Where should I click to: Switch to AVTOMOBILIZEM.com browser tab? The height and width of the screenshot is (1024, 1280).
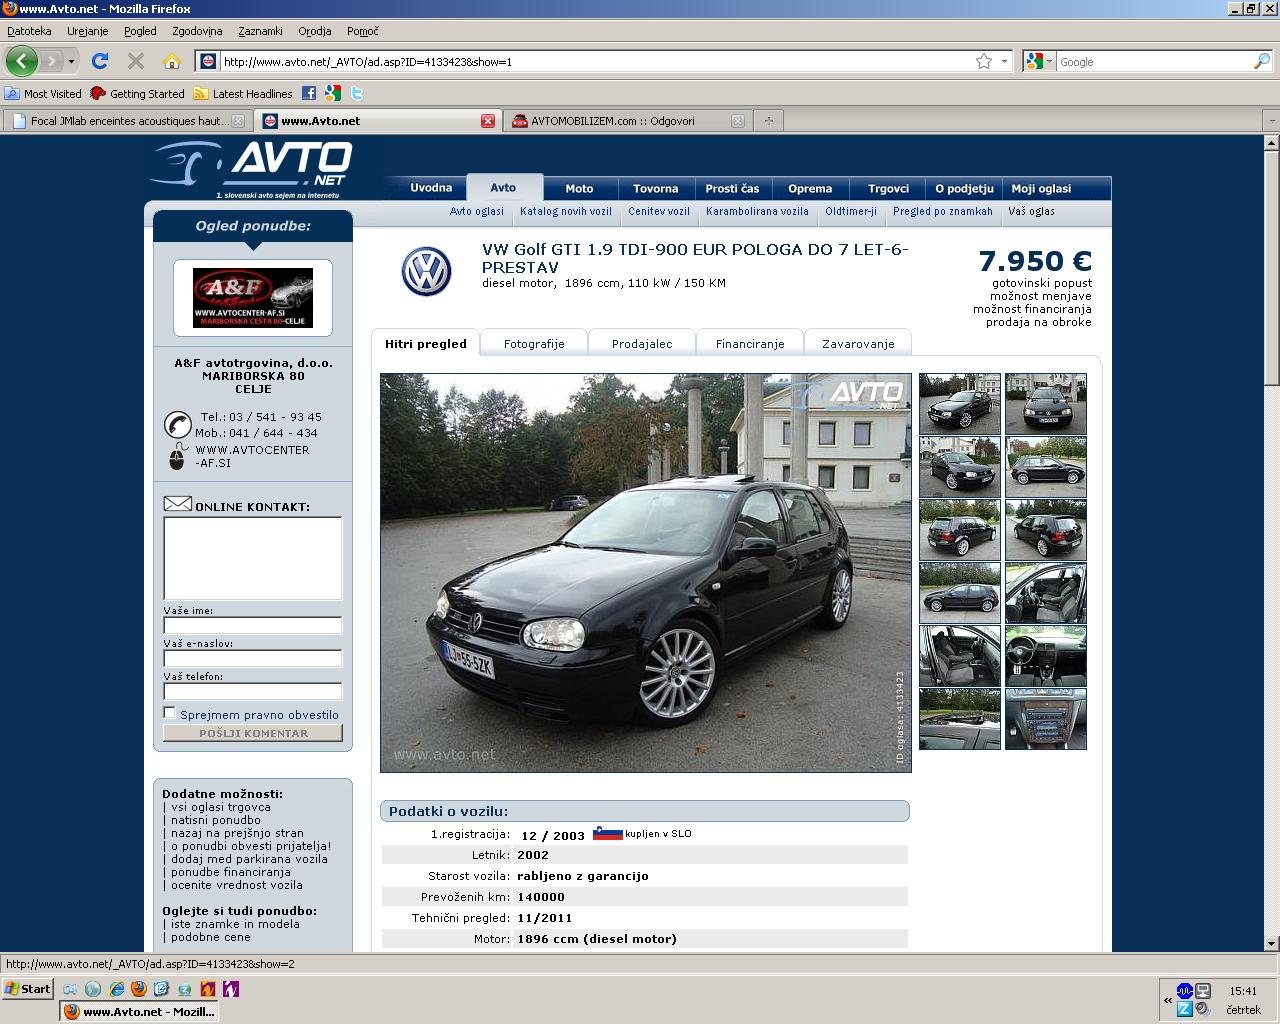click(627, 121)
